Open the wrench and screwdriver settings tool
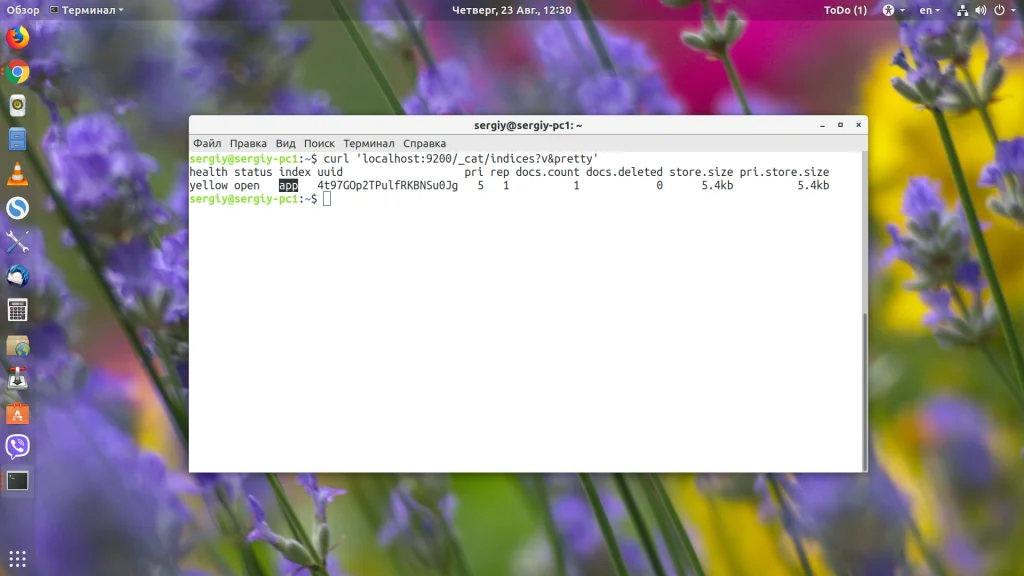This screenshot has height=576, width=1024. [18, 242]
